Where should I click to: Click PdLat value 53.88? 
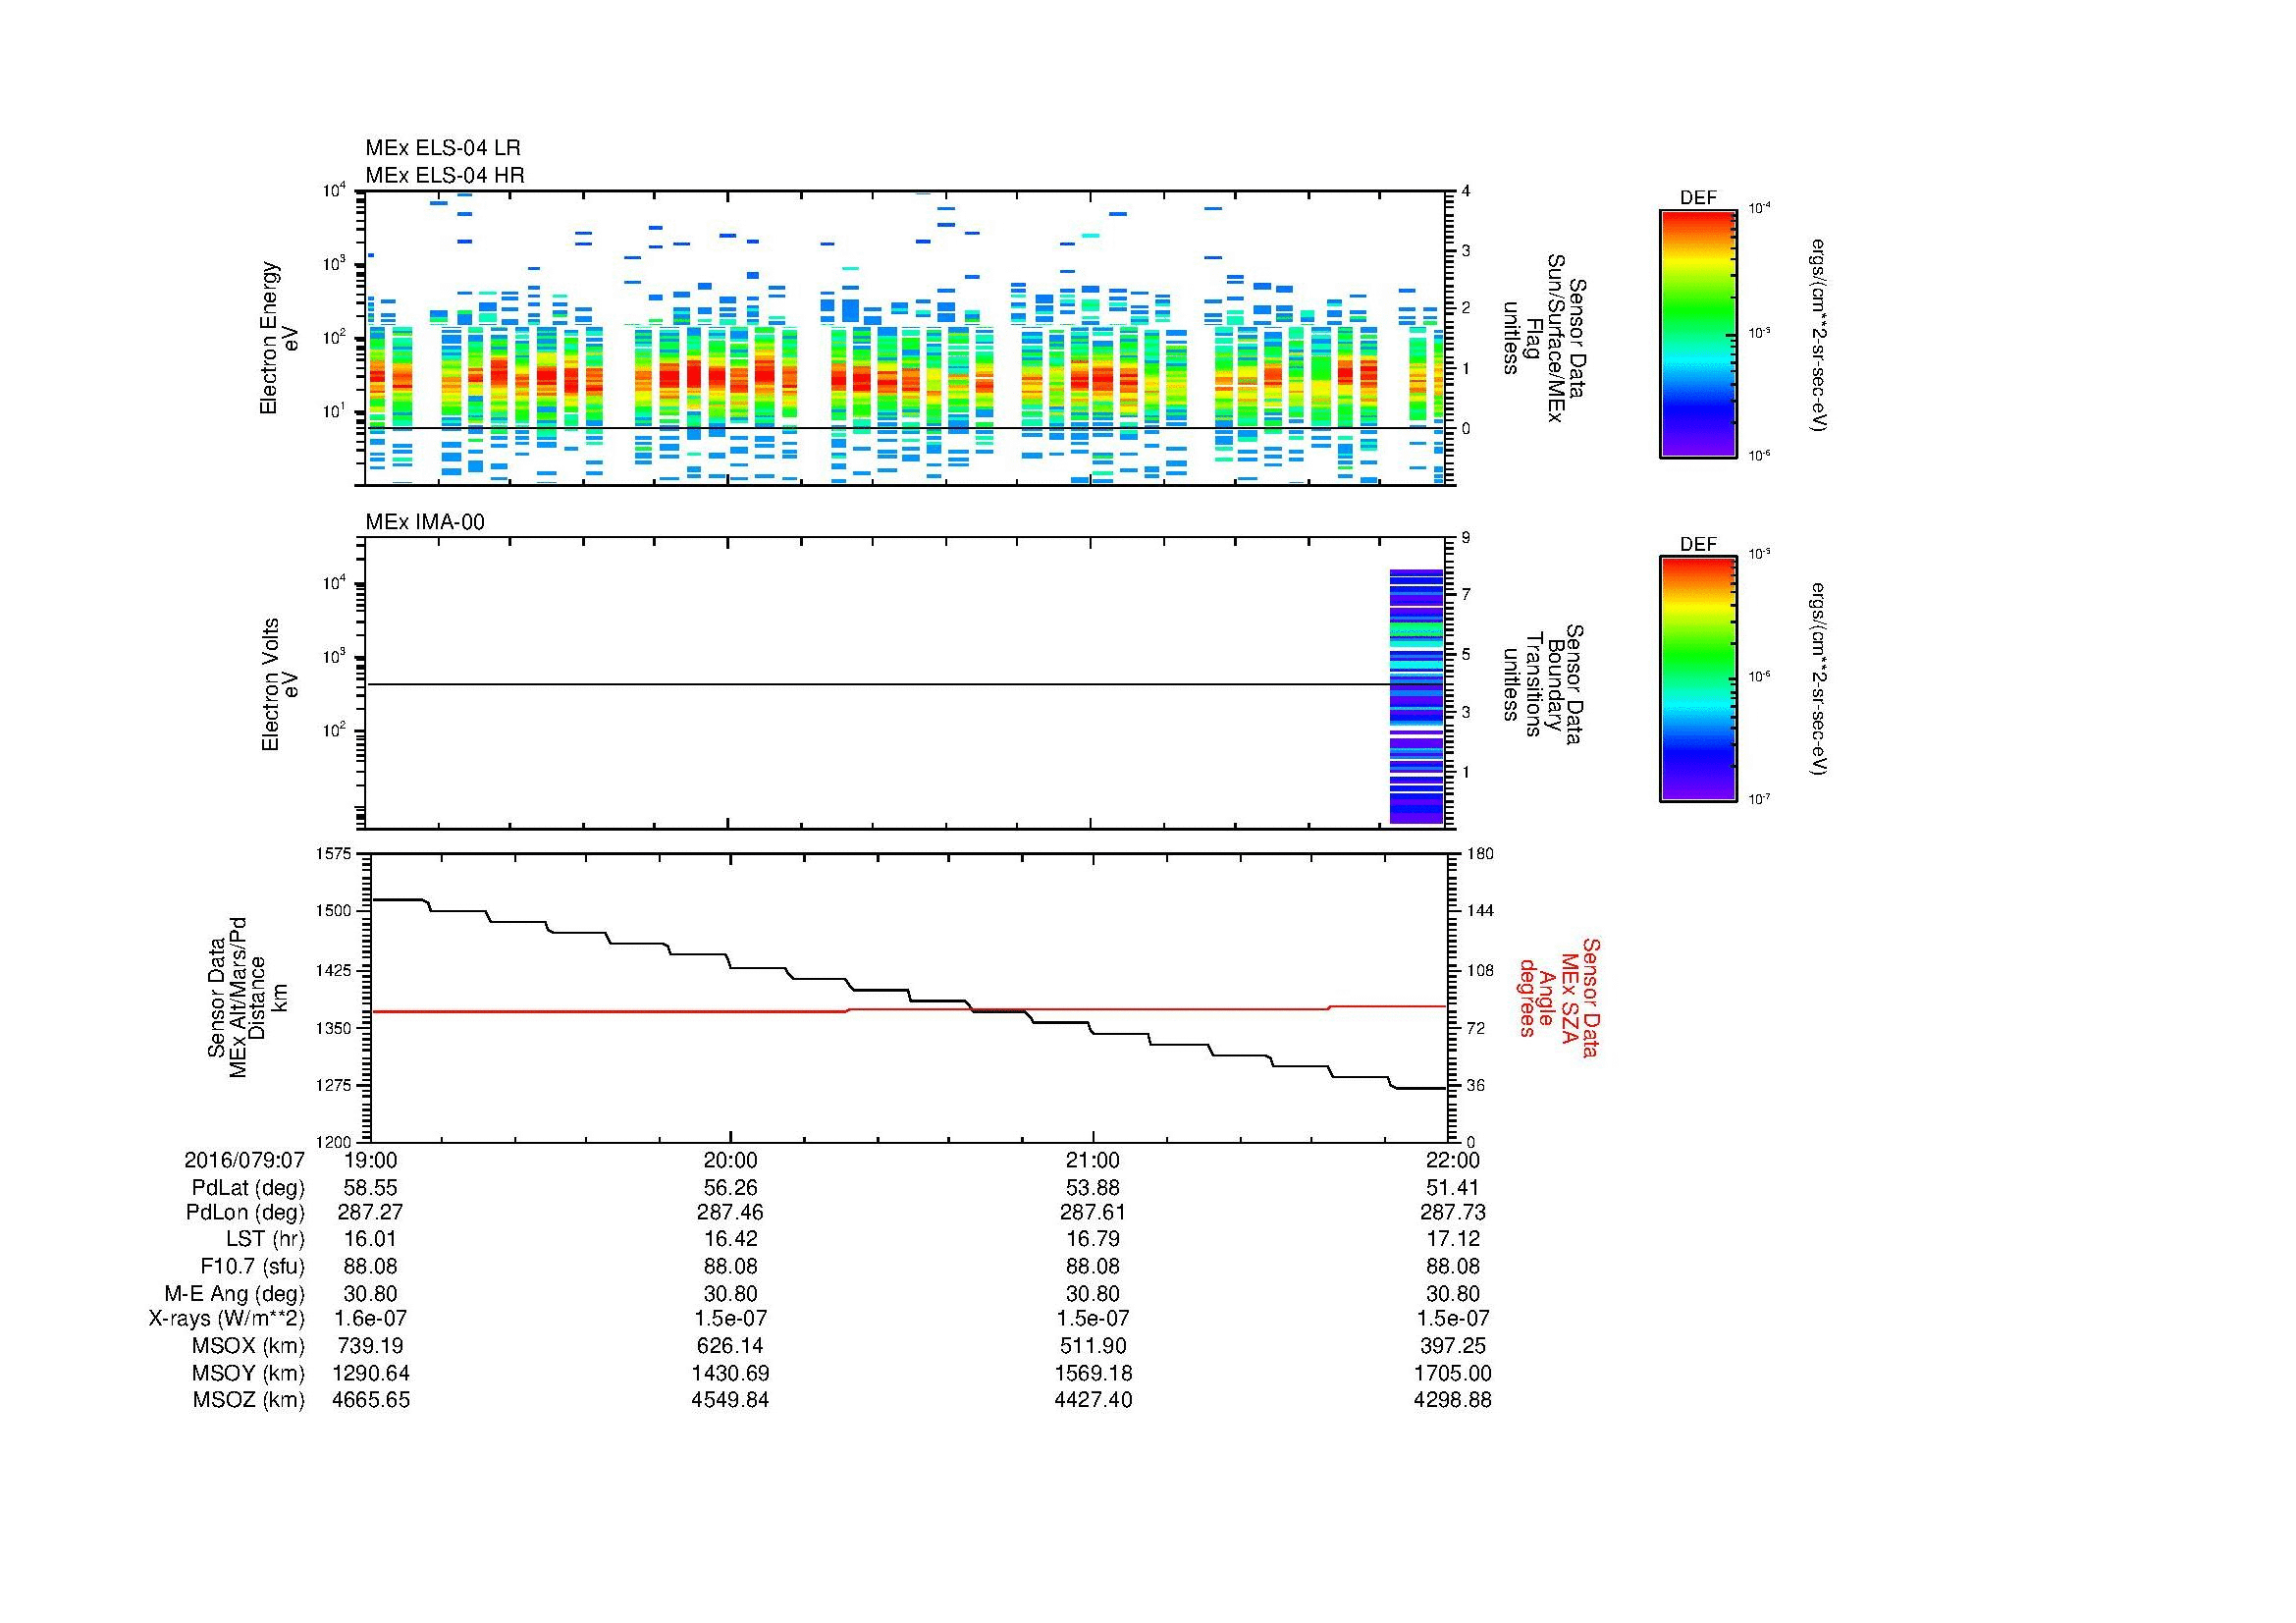pyautogui.click(x=1093, y=1188)
